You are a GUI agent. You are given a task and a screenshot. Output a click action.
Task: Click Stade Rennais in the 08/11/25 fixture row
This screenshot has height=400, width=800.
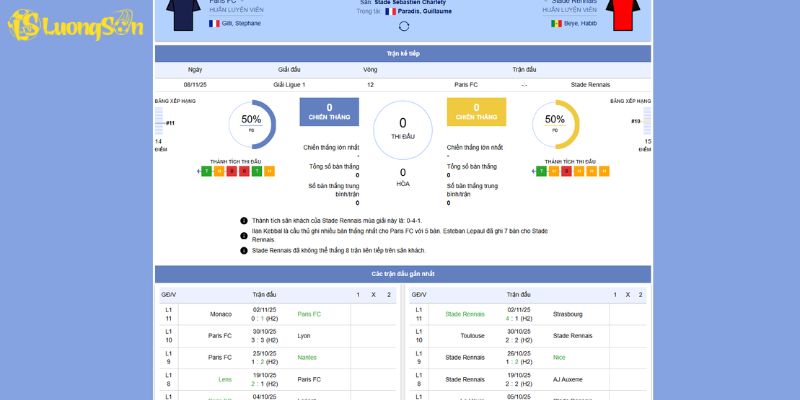pyautogui.click(x=590, y=85)
